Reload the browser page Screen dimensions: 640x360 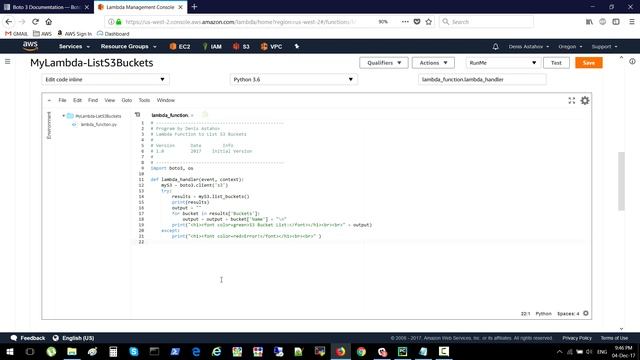pyautogui.click(x=35, y=22)
